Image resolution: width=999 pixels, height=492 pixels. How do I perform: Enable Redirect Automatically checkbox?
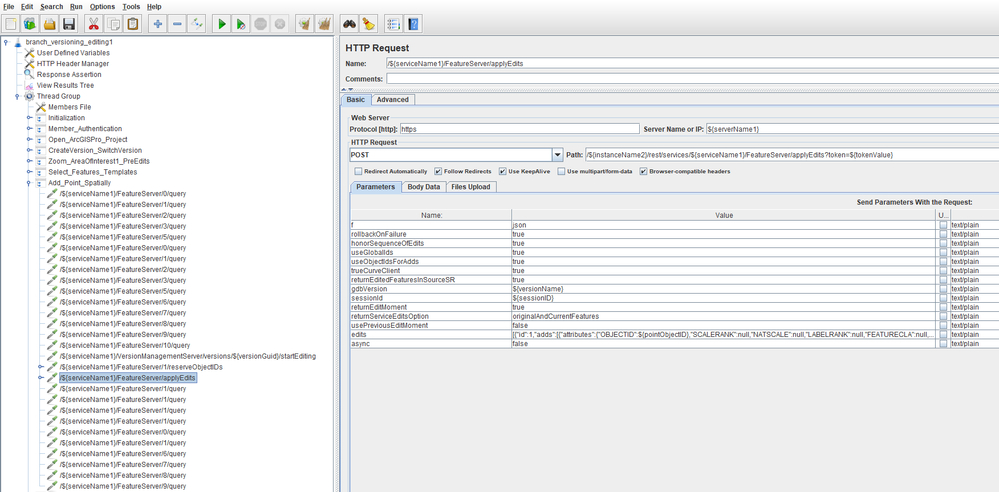click(356, 172)
